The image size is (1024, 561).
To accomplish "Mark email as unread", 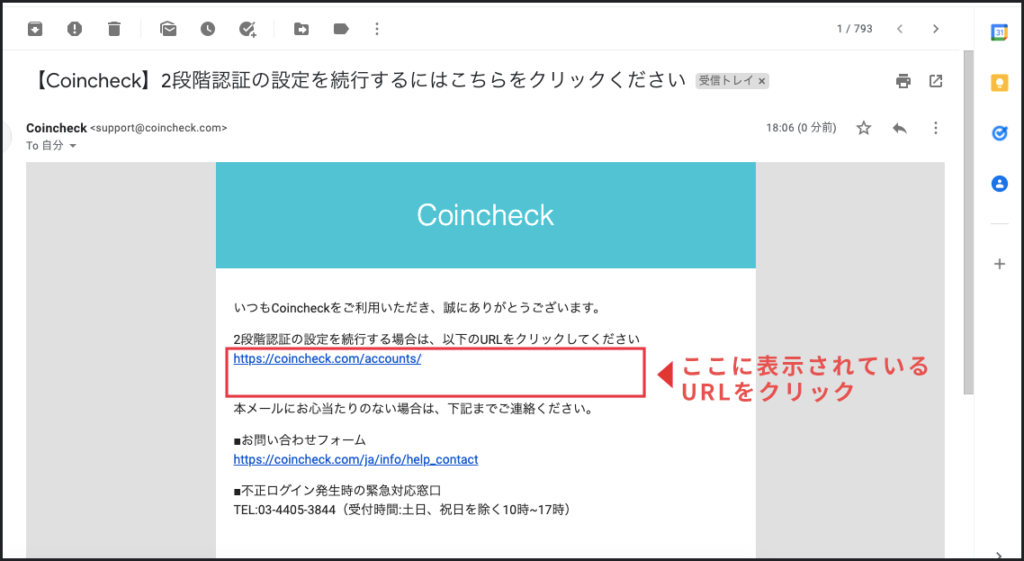I will (168, 29).
